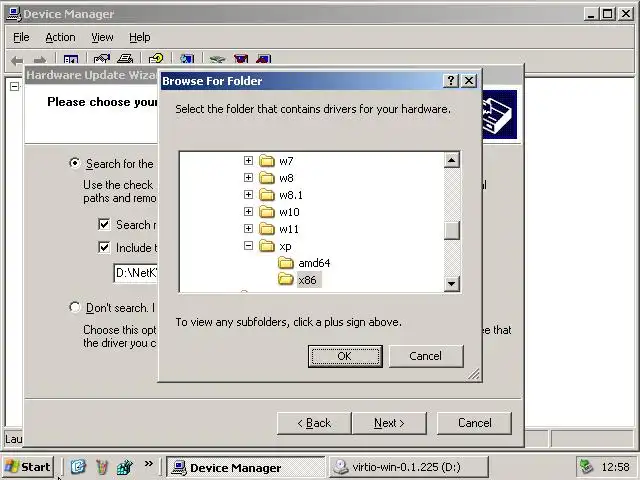Viewport: 640px width, 480px height.
Task: Click the w7 folder icon
Action: [x=267, y=161]
